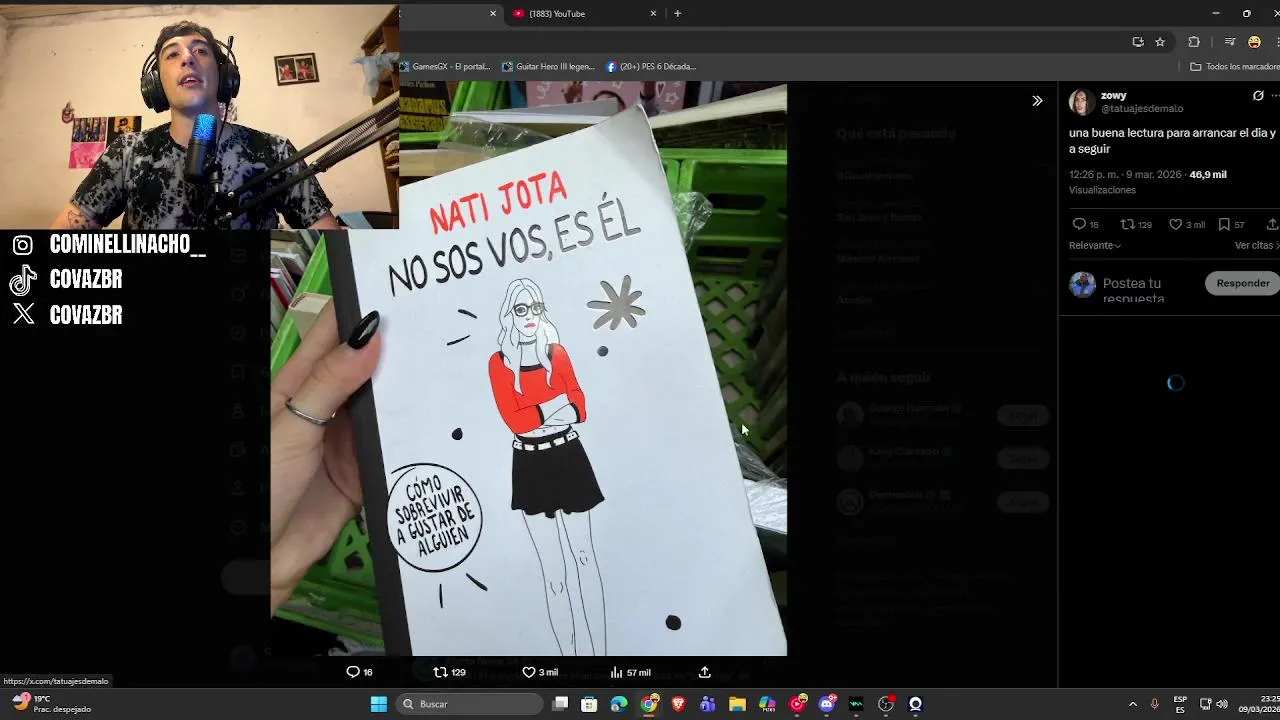The image size is (1280, 720).
Task: Click the microphone tray icon
Action: point(1154,704)
